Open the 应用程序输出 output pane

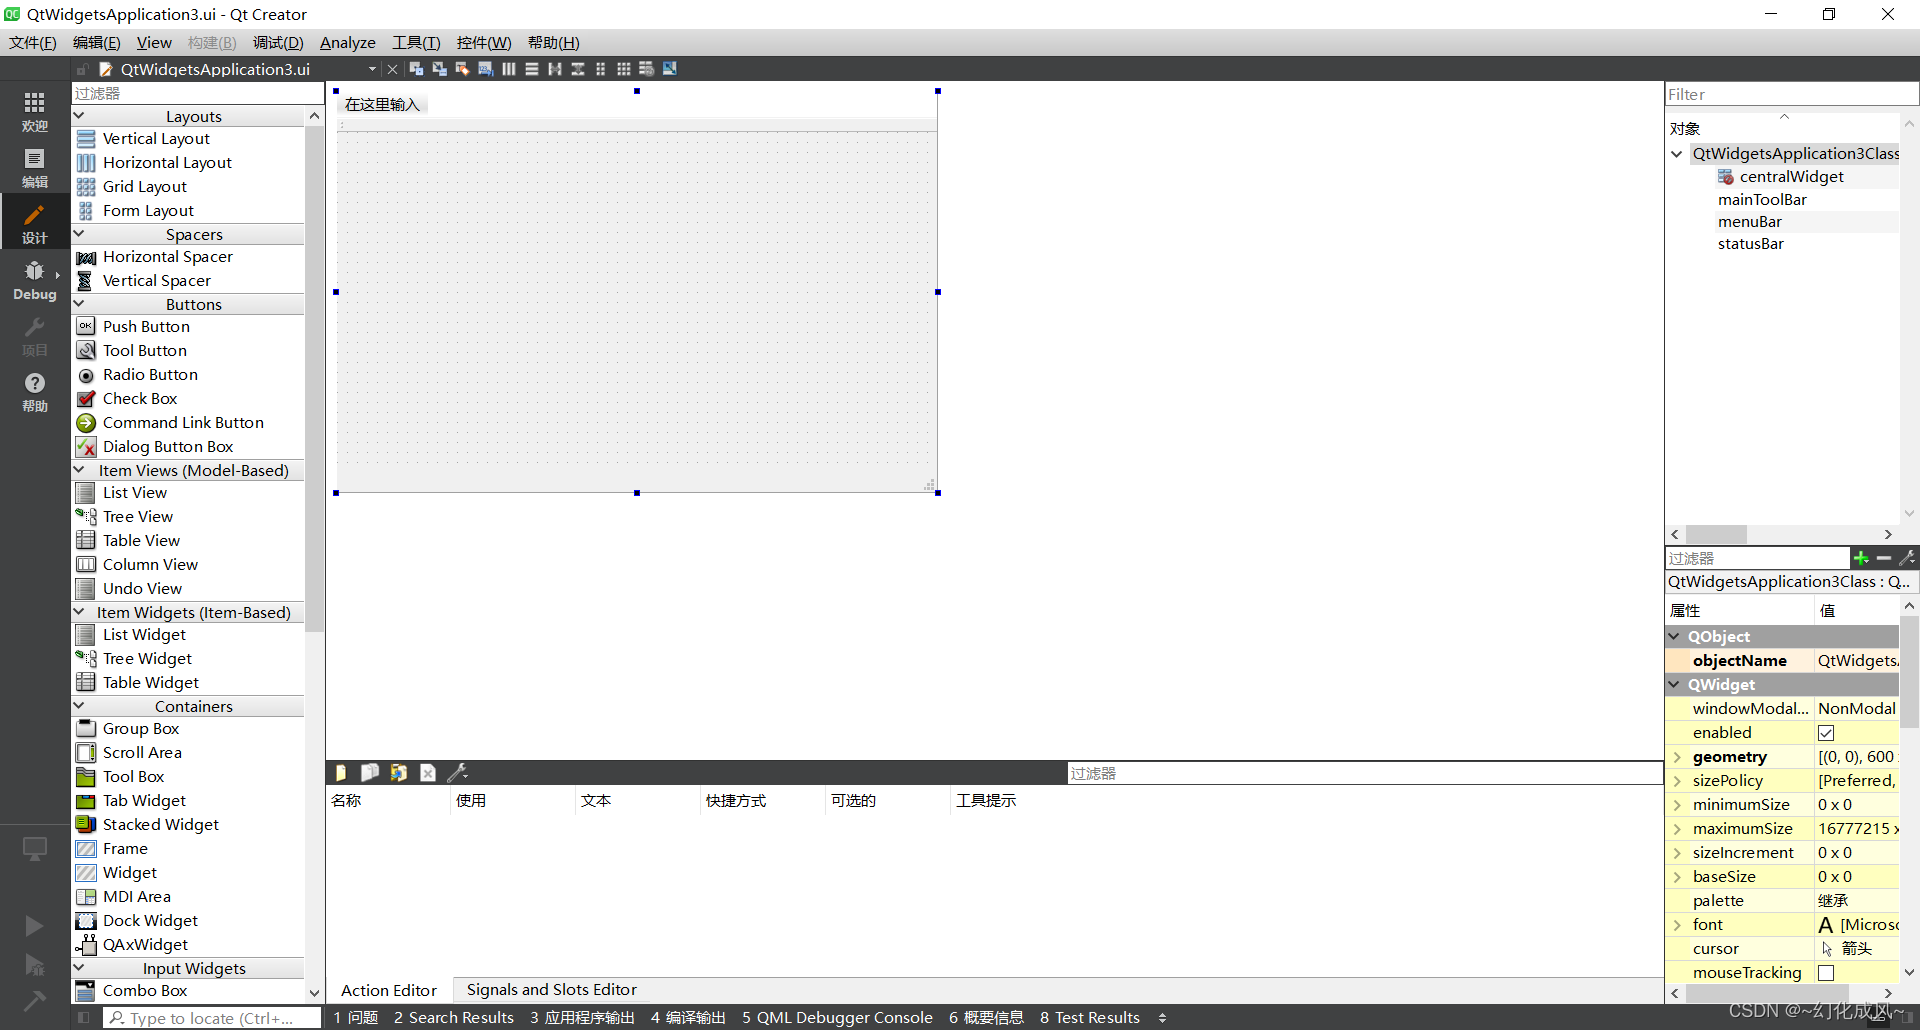pos(582,1017)
